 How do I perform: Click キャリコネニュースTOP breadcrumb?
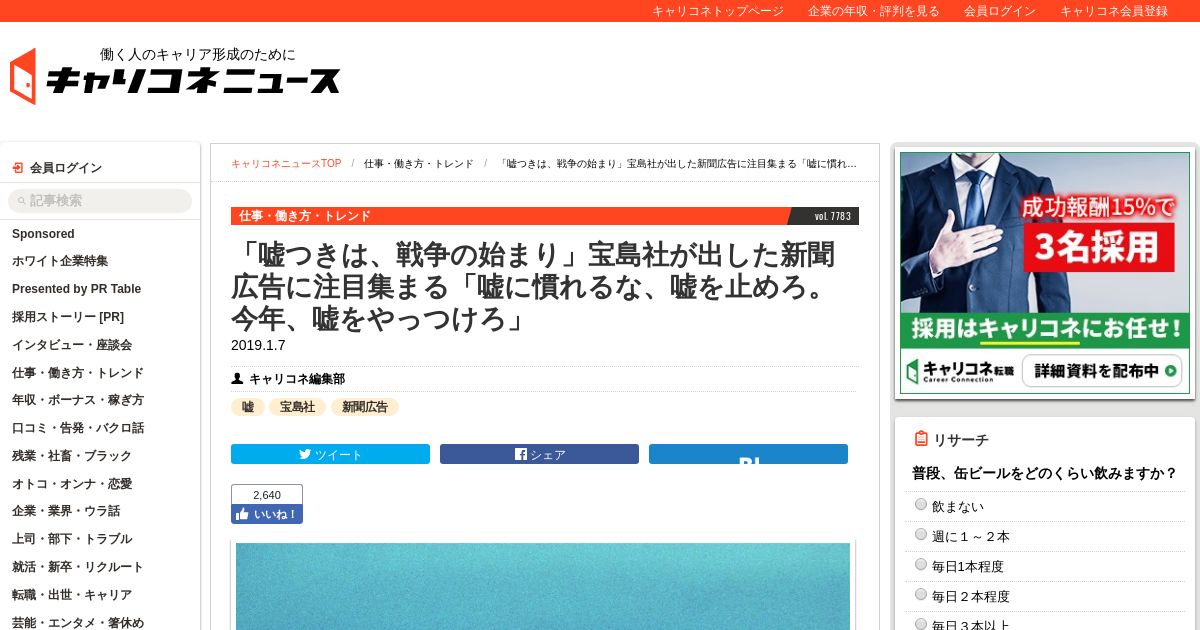pyautogui.click(x=286, y=164)
